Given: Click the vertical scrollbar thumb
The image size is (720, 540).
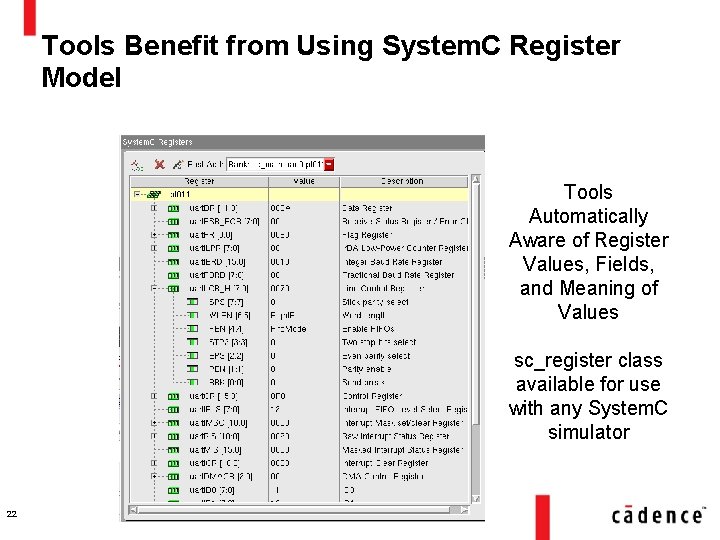Looking at the screenshot, I should [476, 305].
